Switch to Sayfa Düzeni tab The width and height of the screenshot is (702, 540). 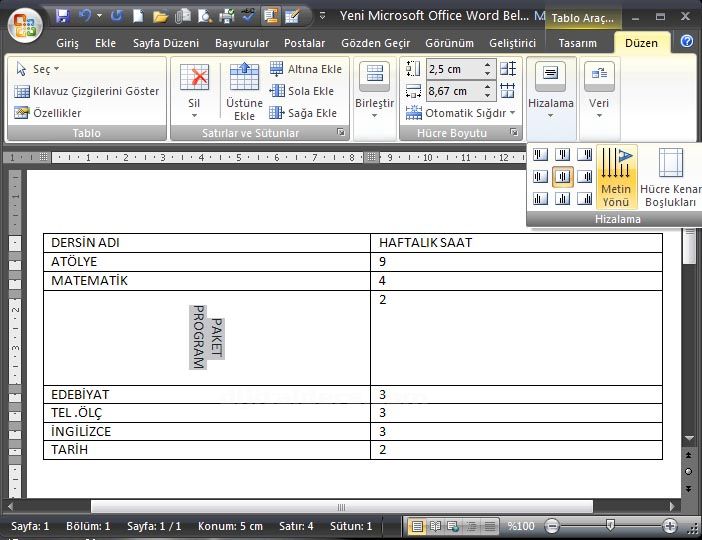(x=166, y=43)
